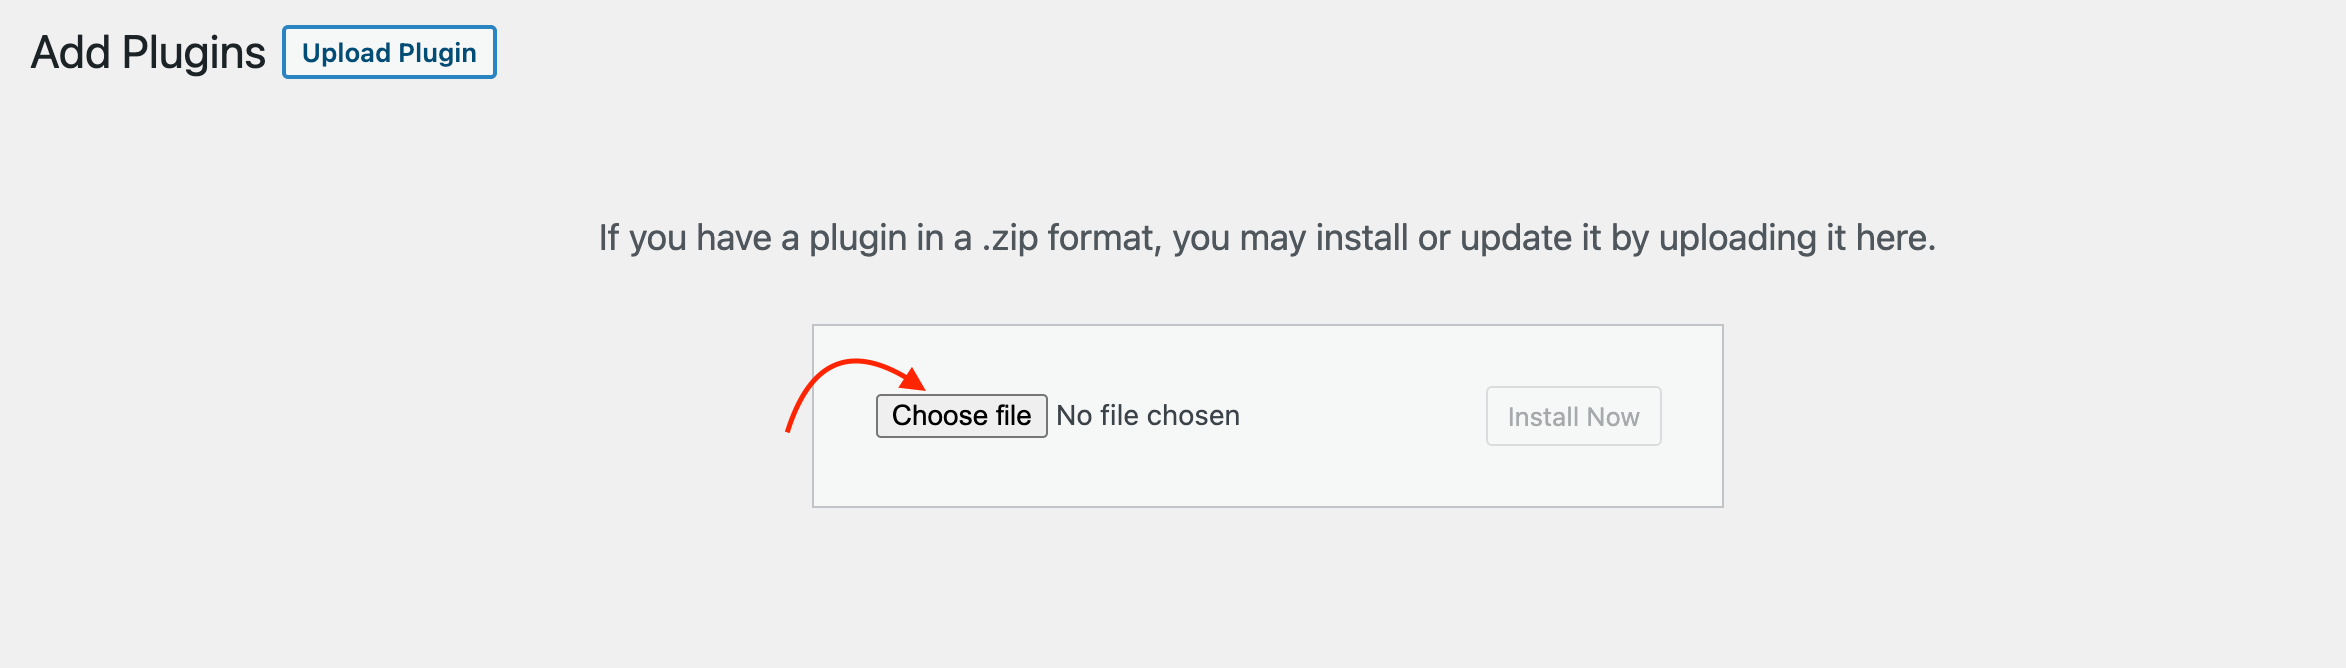2346x668 pixels.
Task: Toggle the Upload Plugin panel closed
Action: pyautogui.click(x=389, y=52)
